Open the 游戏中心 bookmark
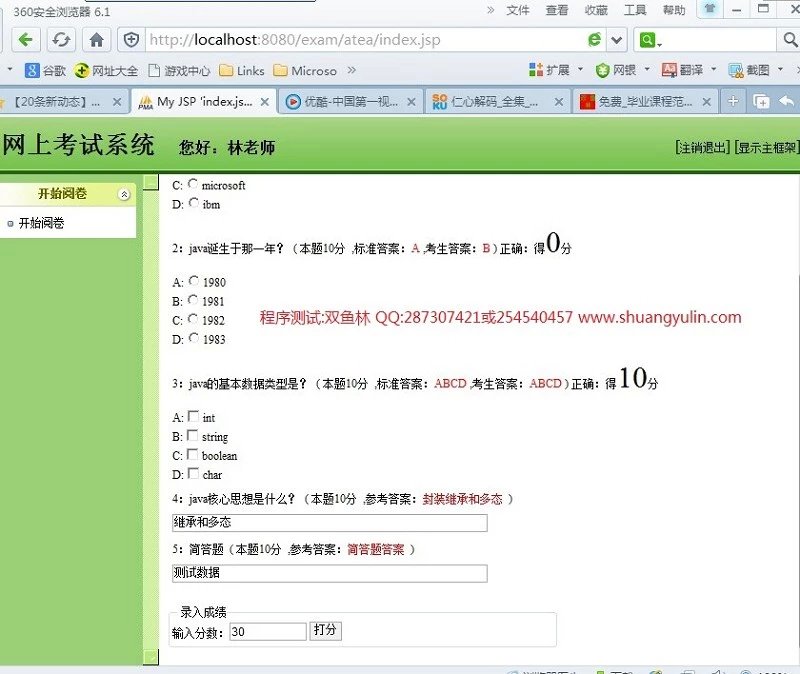 (179, 70)
